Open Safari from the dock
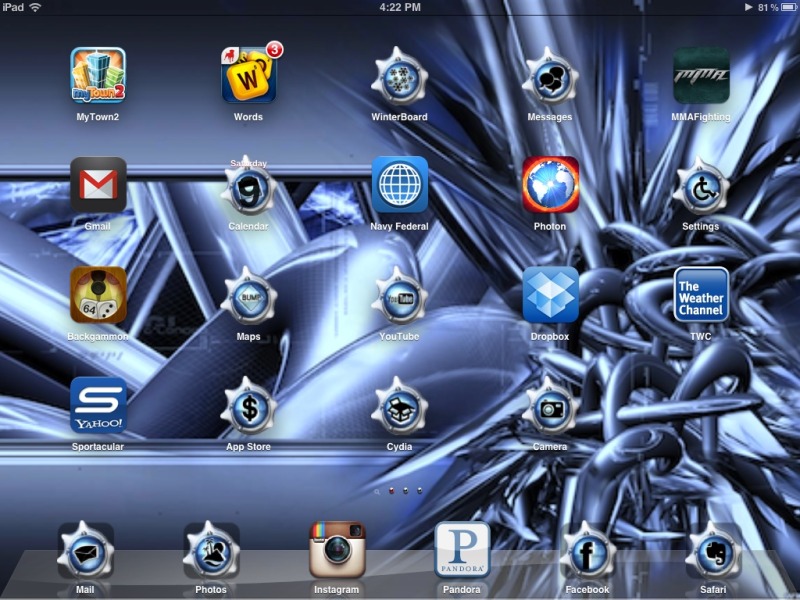 713,551
